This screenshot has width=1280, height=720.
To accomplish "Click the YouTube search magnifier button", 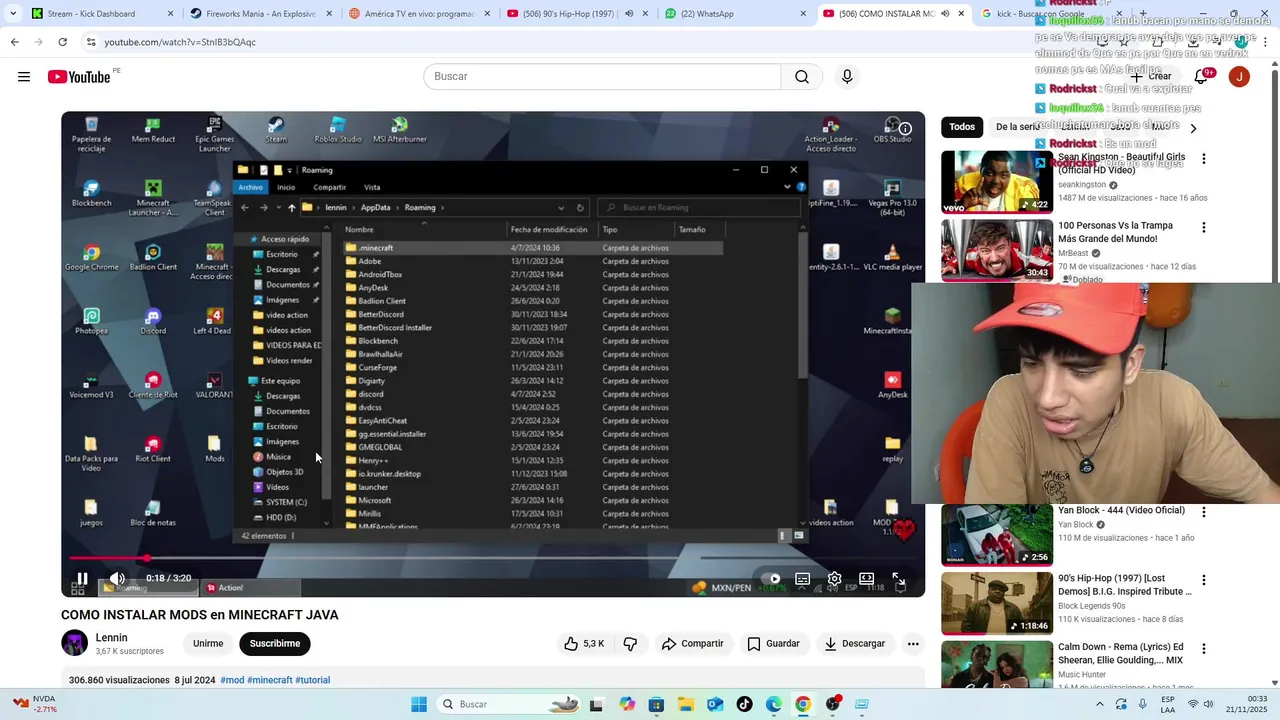I will coord(802,77).
